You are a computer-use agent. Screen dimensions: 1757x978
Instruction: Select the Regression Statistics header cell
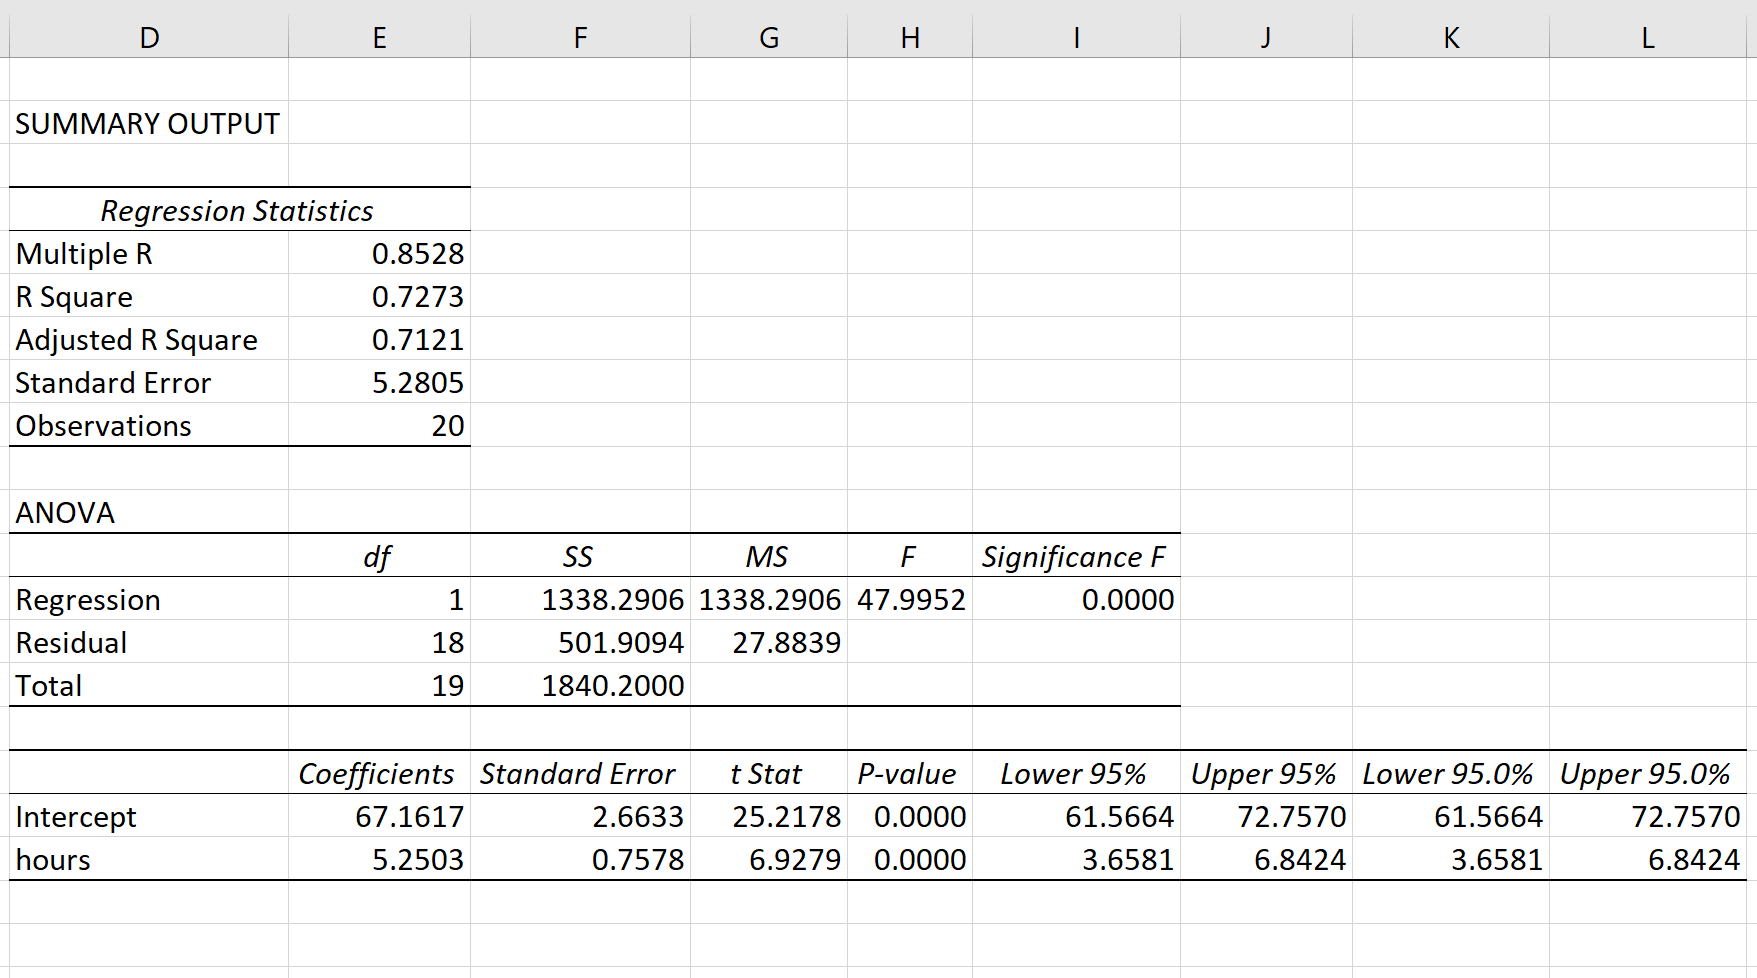[237, 211]
